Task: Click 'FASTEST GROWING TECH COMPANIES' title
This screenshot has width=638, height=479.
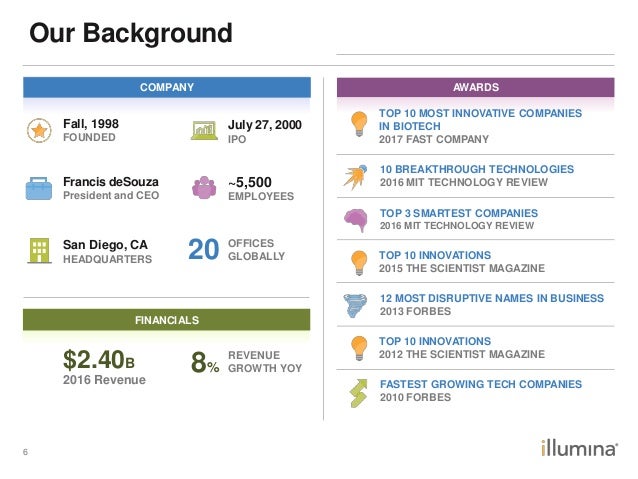Action: (481, 384)
